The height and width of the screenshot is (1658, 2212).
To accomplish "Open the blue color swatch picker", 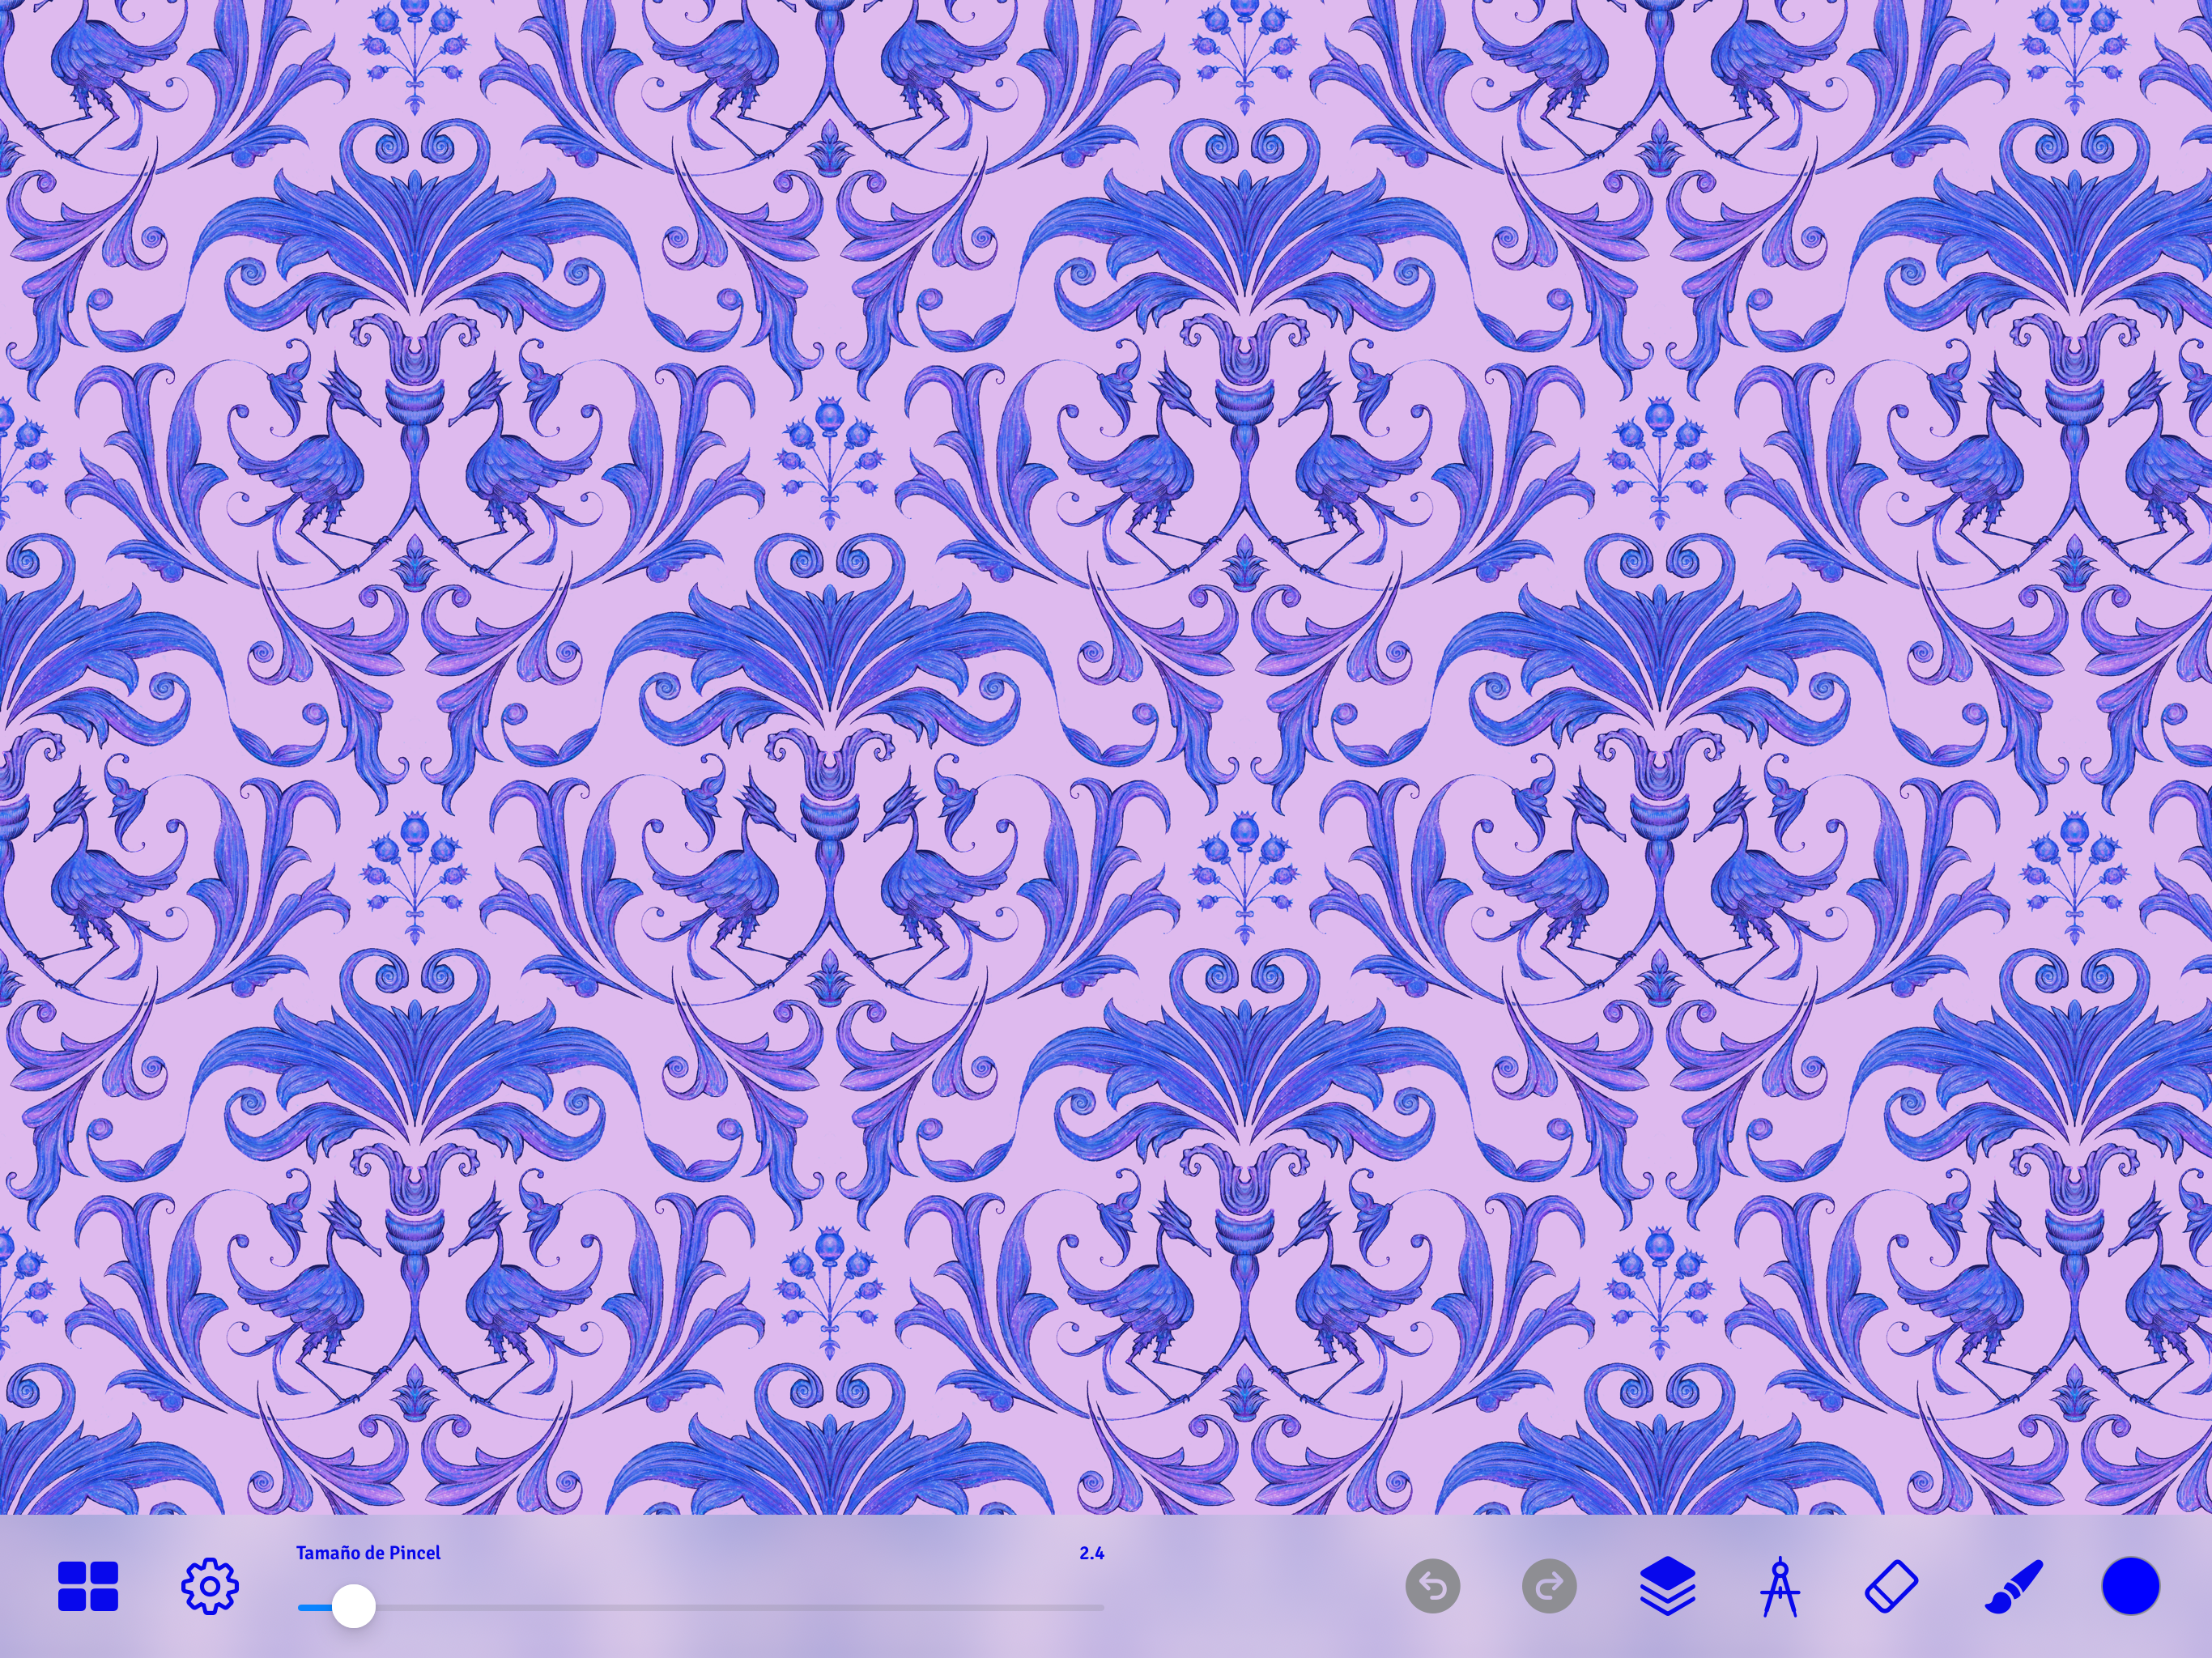I will [x=2131, y=1586].
